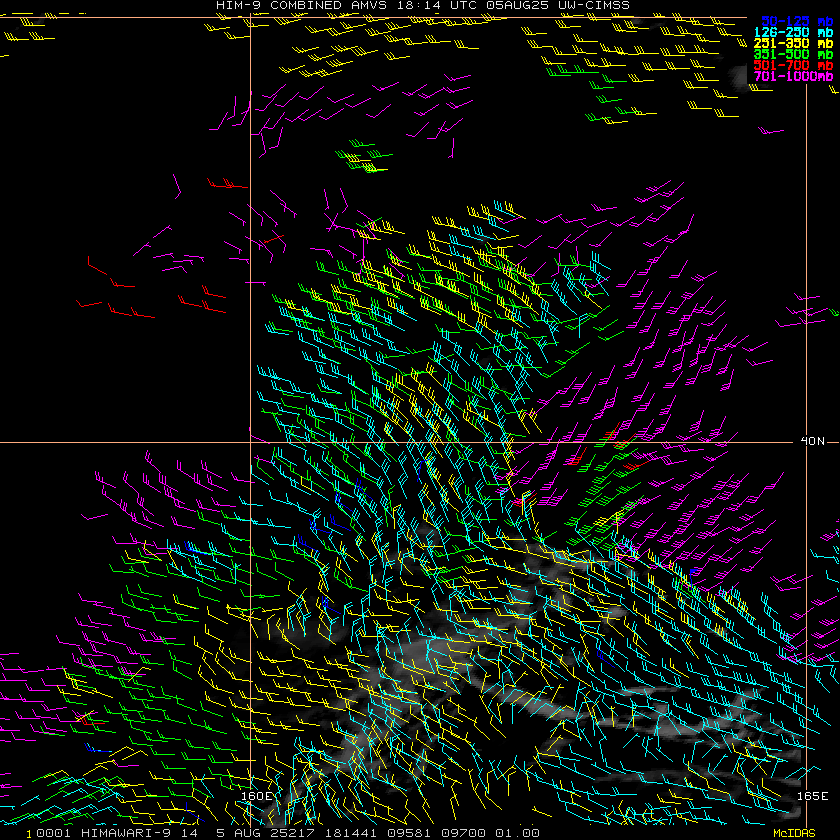Select the red 501-700 mb legend entry
This screenshot has height=840, width=840.
(793, 65)
